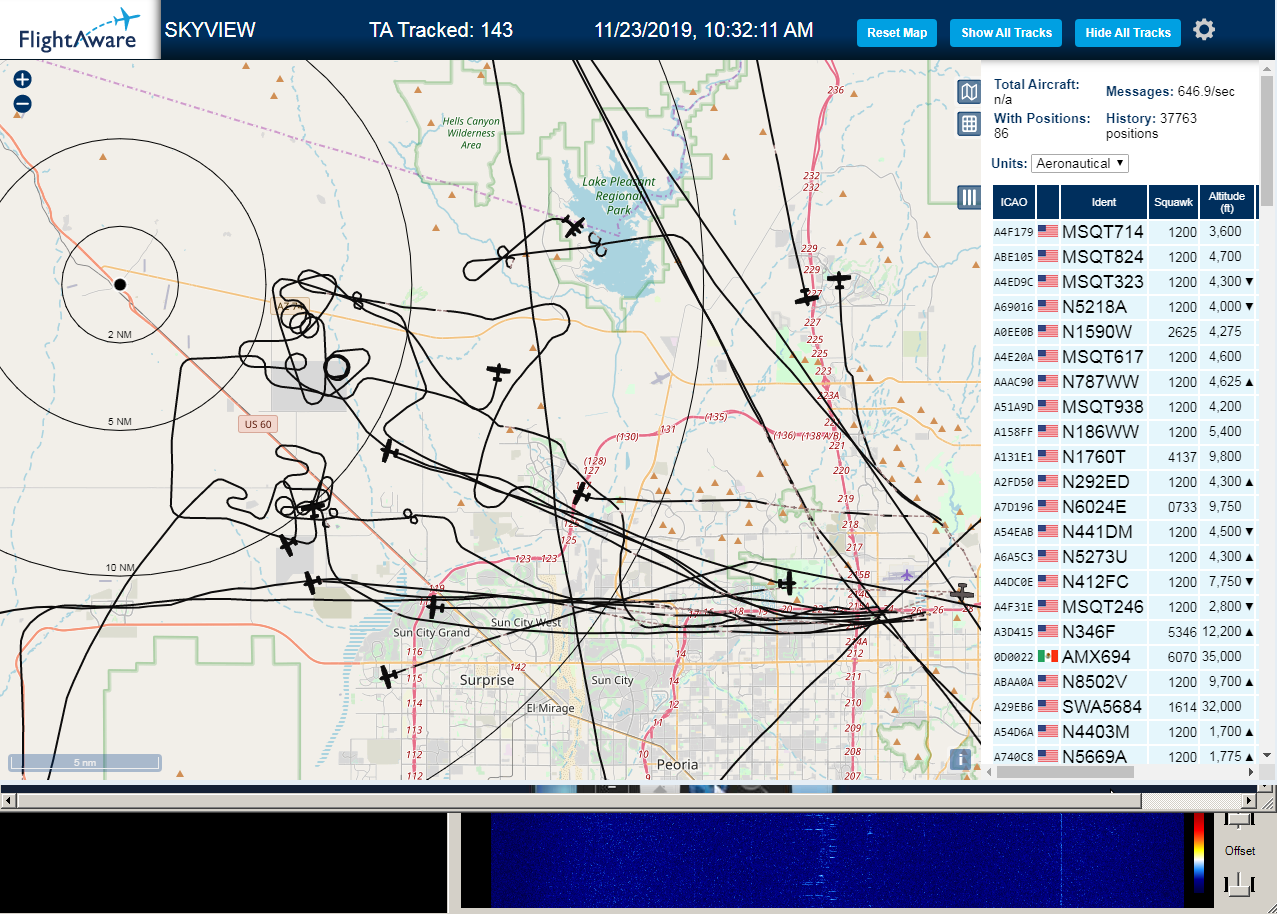The image size is (1277, 915).
Task: Click the aircraft table horizontal scrollbar thumb
Action: coord(1065,772)
